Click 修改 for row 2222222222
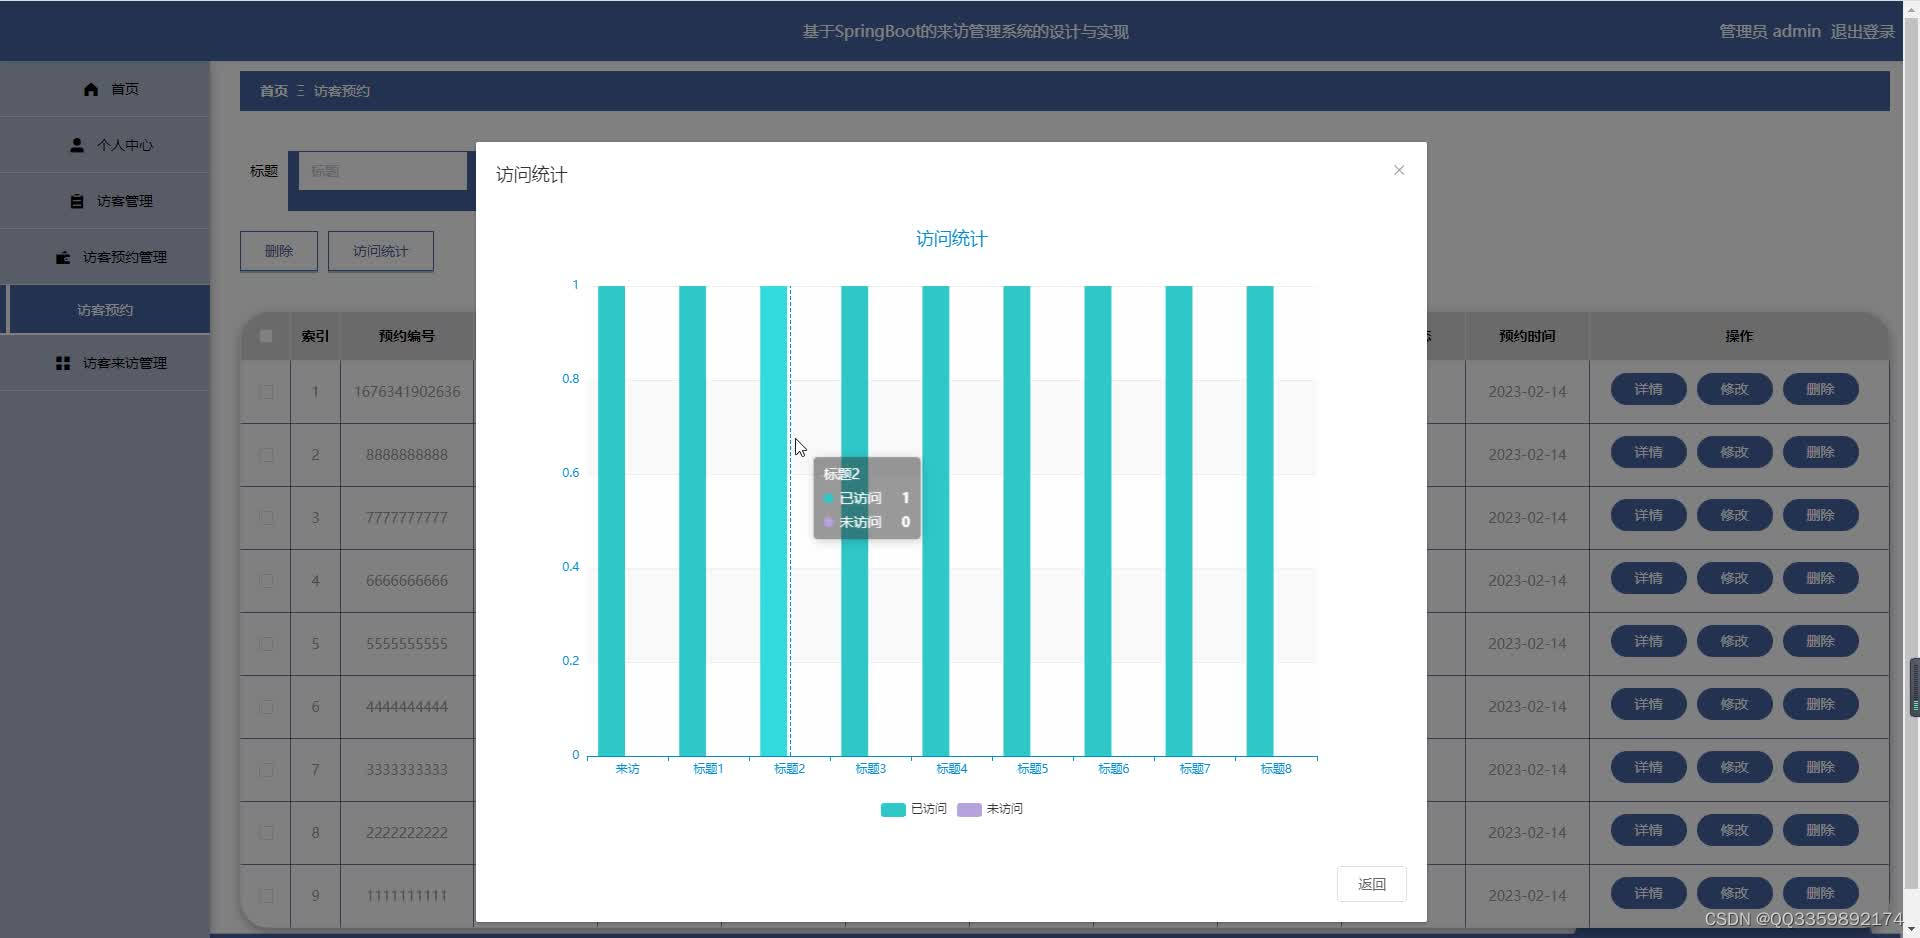The width and height of the screenshot is (1920, 938). pos(1734,830)
